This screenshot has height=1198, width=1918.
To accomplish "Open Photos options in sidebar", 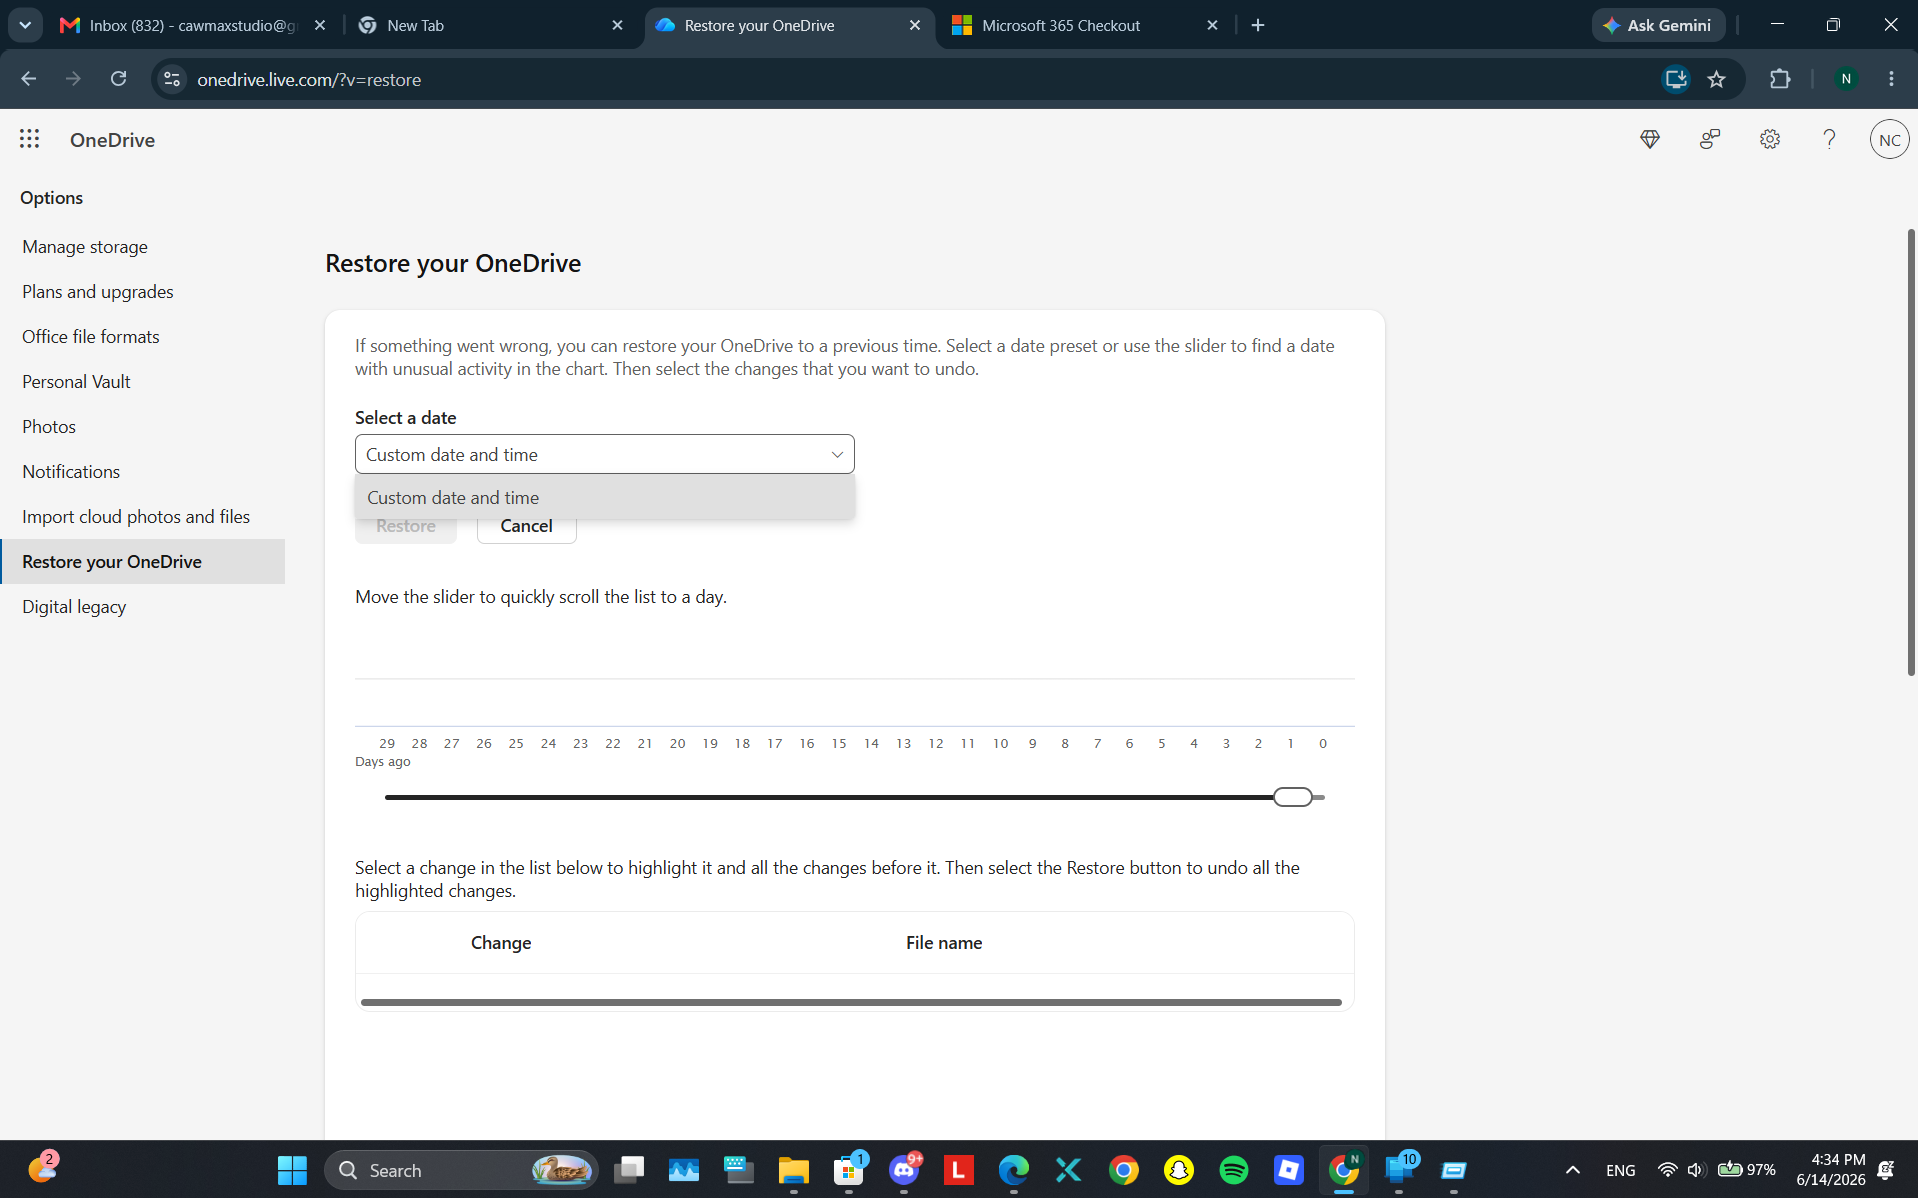I will point(49,426).
